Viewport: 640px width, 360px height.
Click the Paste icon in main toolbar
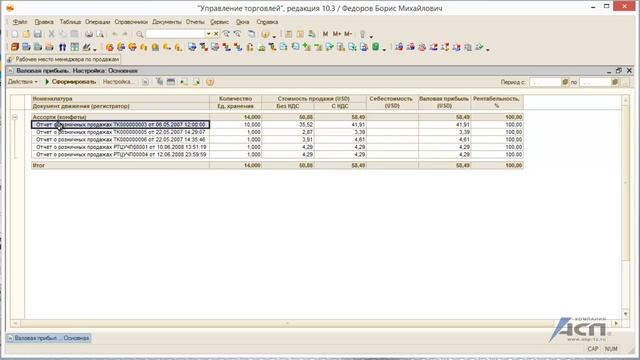click(74, 34)
